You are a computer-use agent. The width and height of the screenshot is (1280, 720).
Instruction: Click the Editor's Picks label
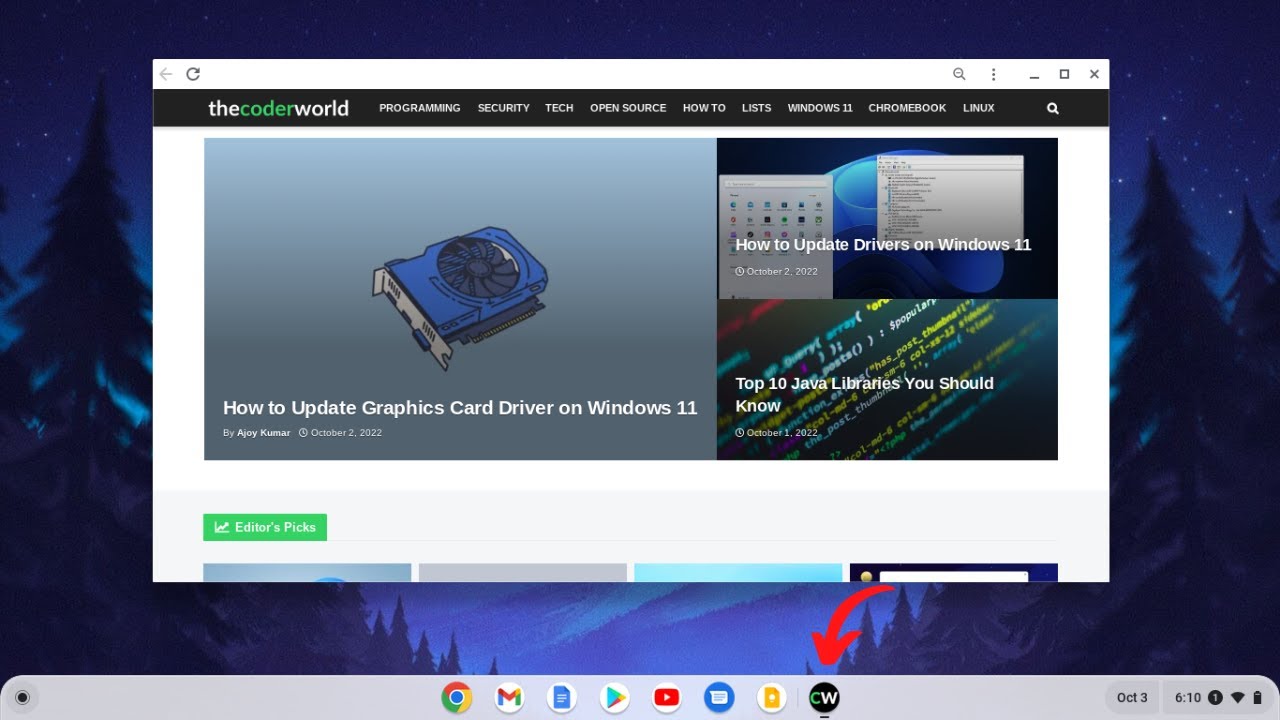265,527
